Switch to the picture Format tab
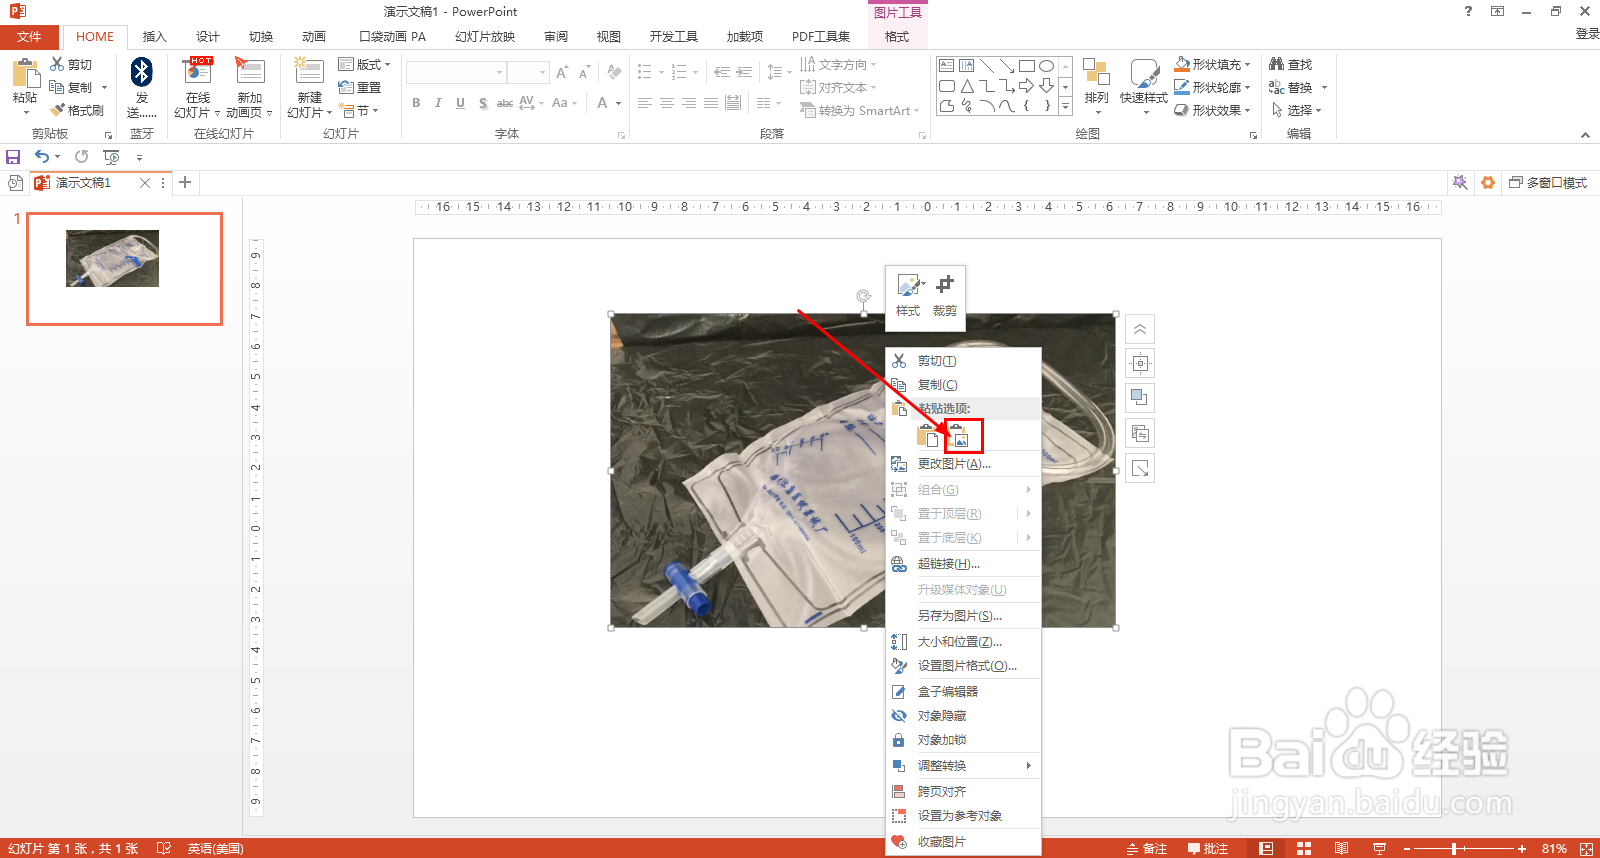The height and width of the screenshot is (858, 1600). 897,37
